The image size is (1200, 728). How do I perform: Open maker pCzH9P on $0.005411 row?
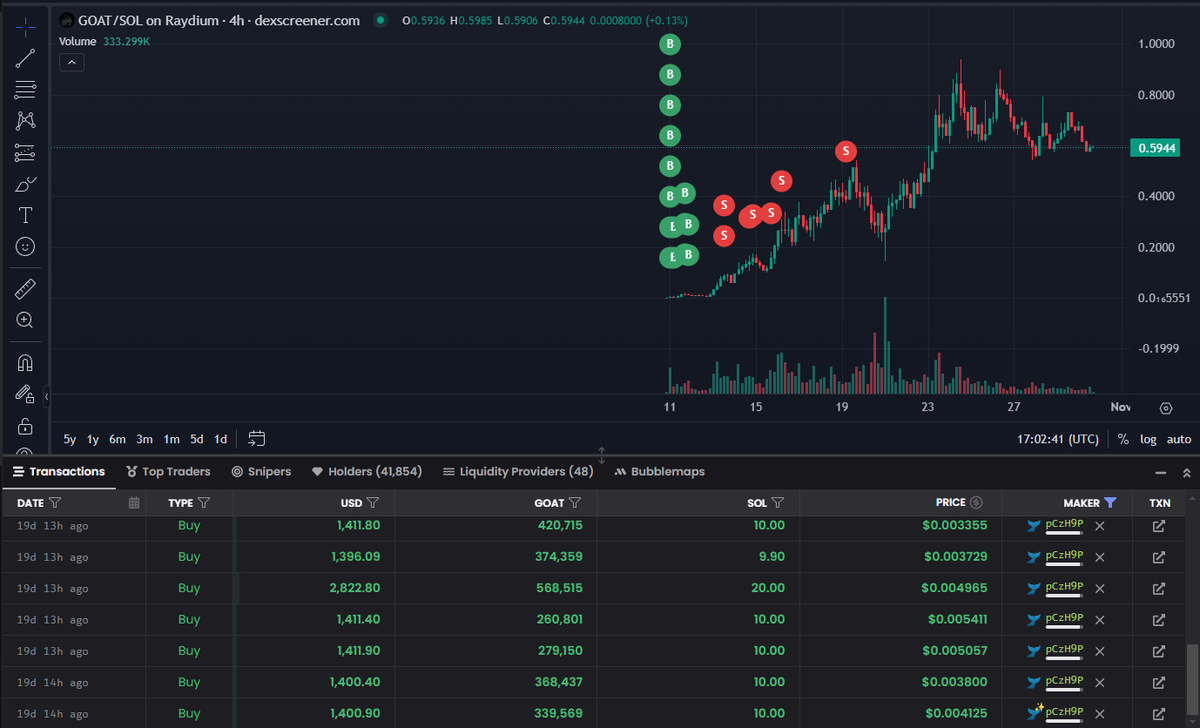click(1064, 618)
